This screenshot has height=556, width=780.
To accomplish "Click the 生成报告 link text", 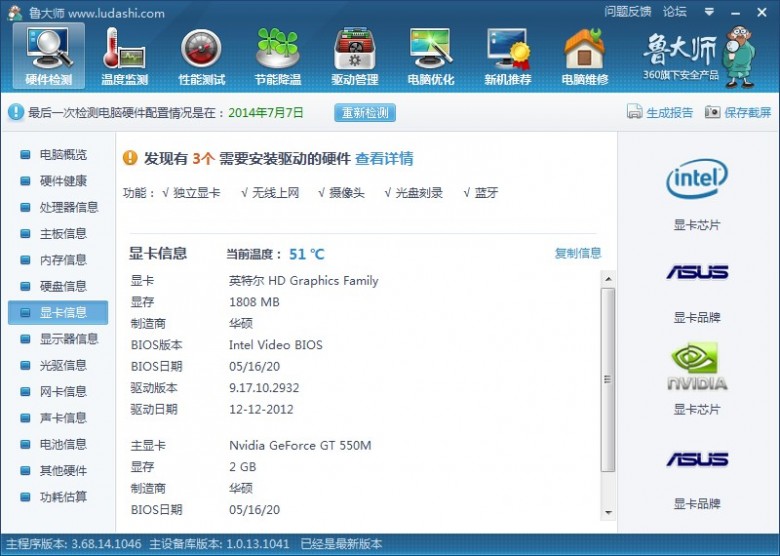I will pos(669,112).
